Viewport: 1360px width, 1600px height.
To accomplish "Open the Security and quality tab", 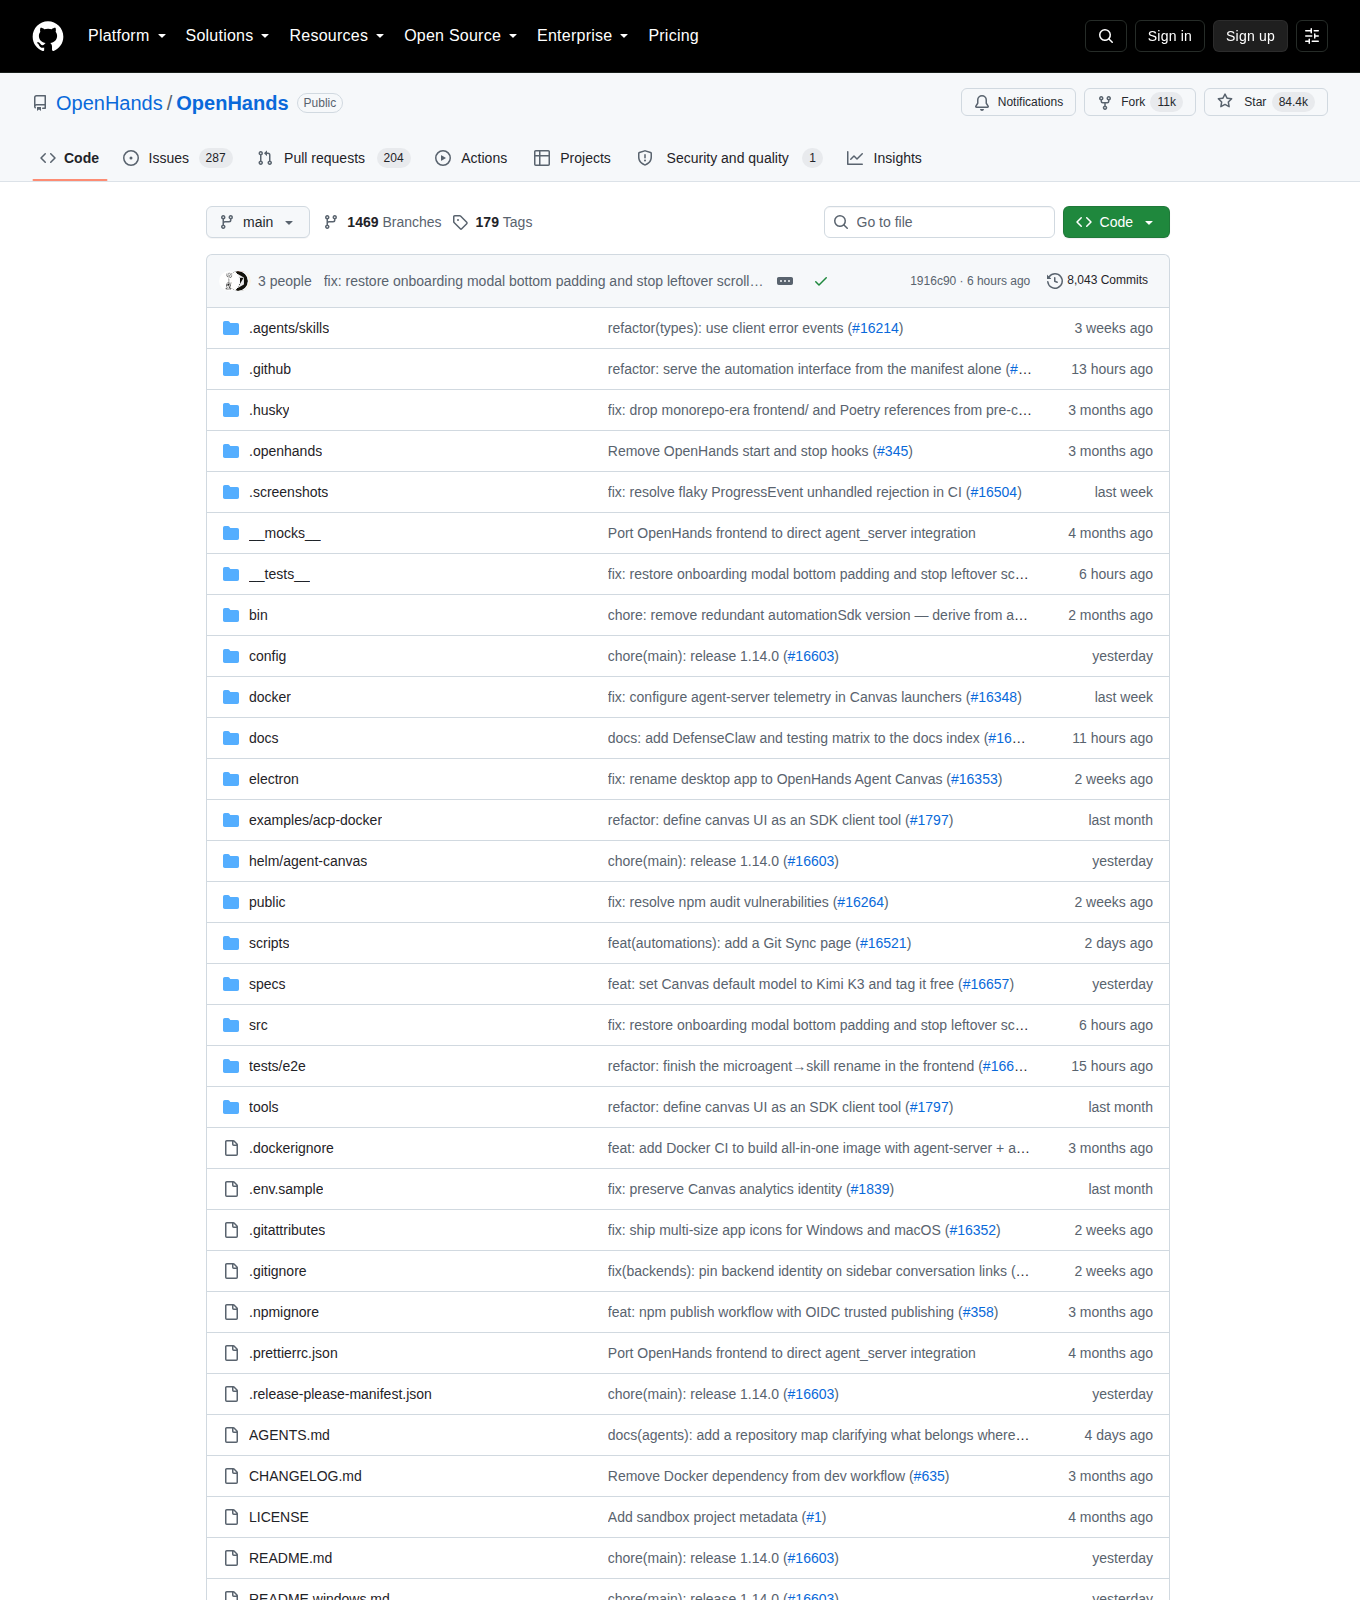I will tap(729, 158).
